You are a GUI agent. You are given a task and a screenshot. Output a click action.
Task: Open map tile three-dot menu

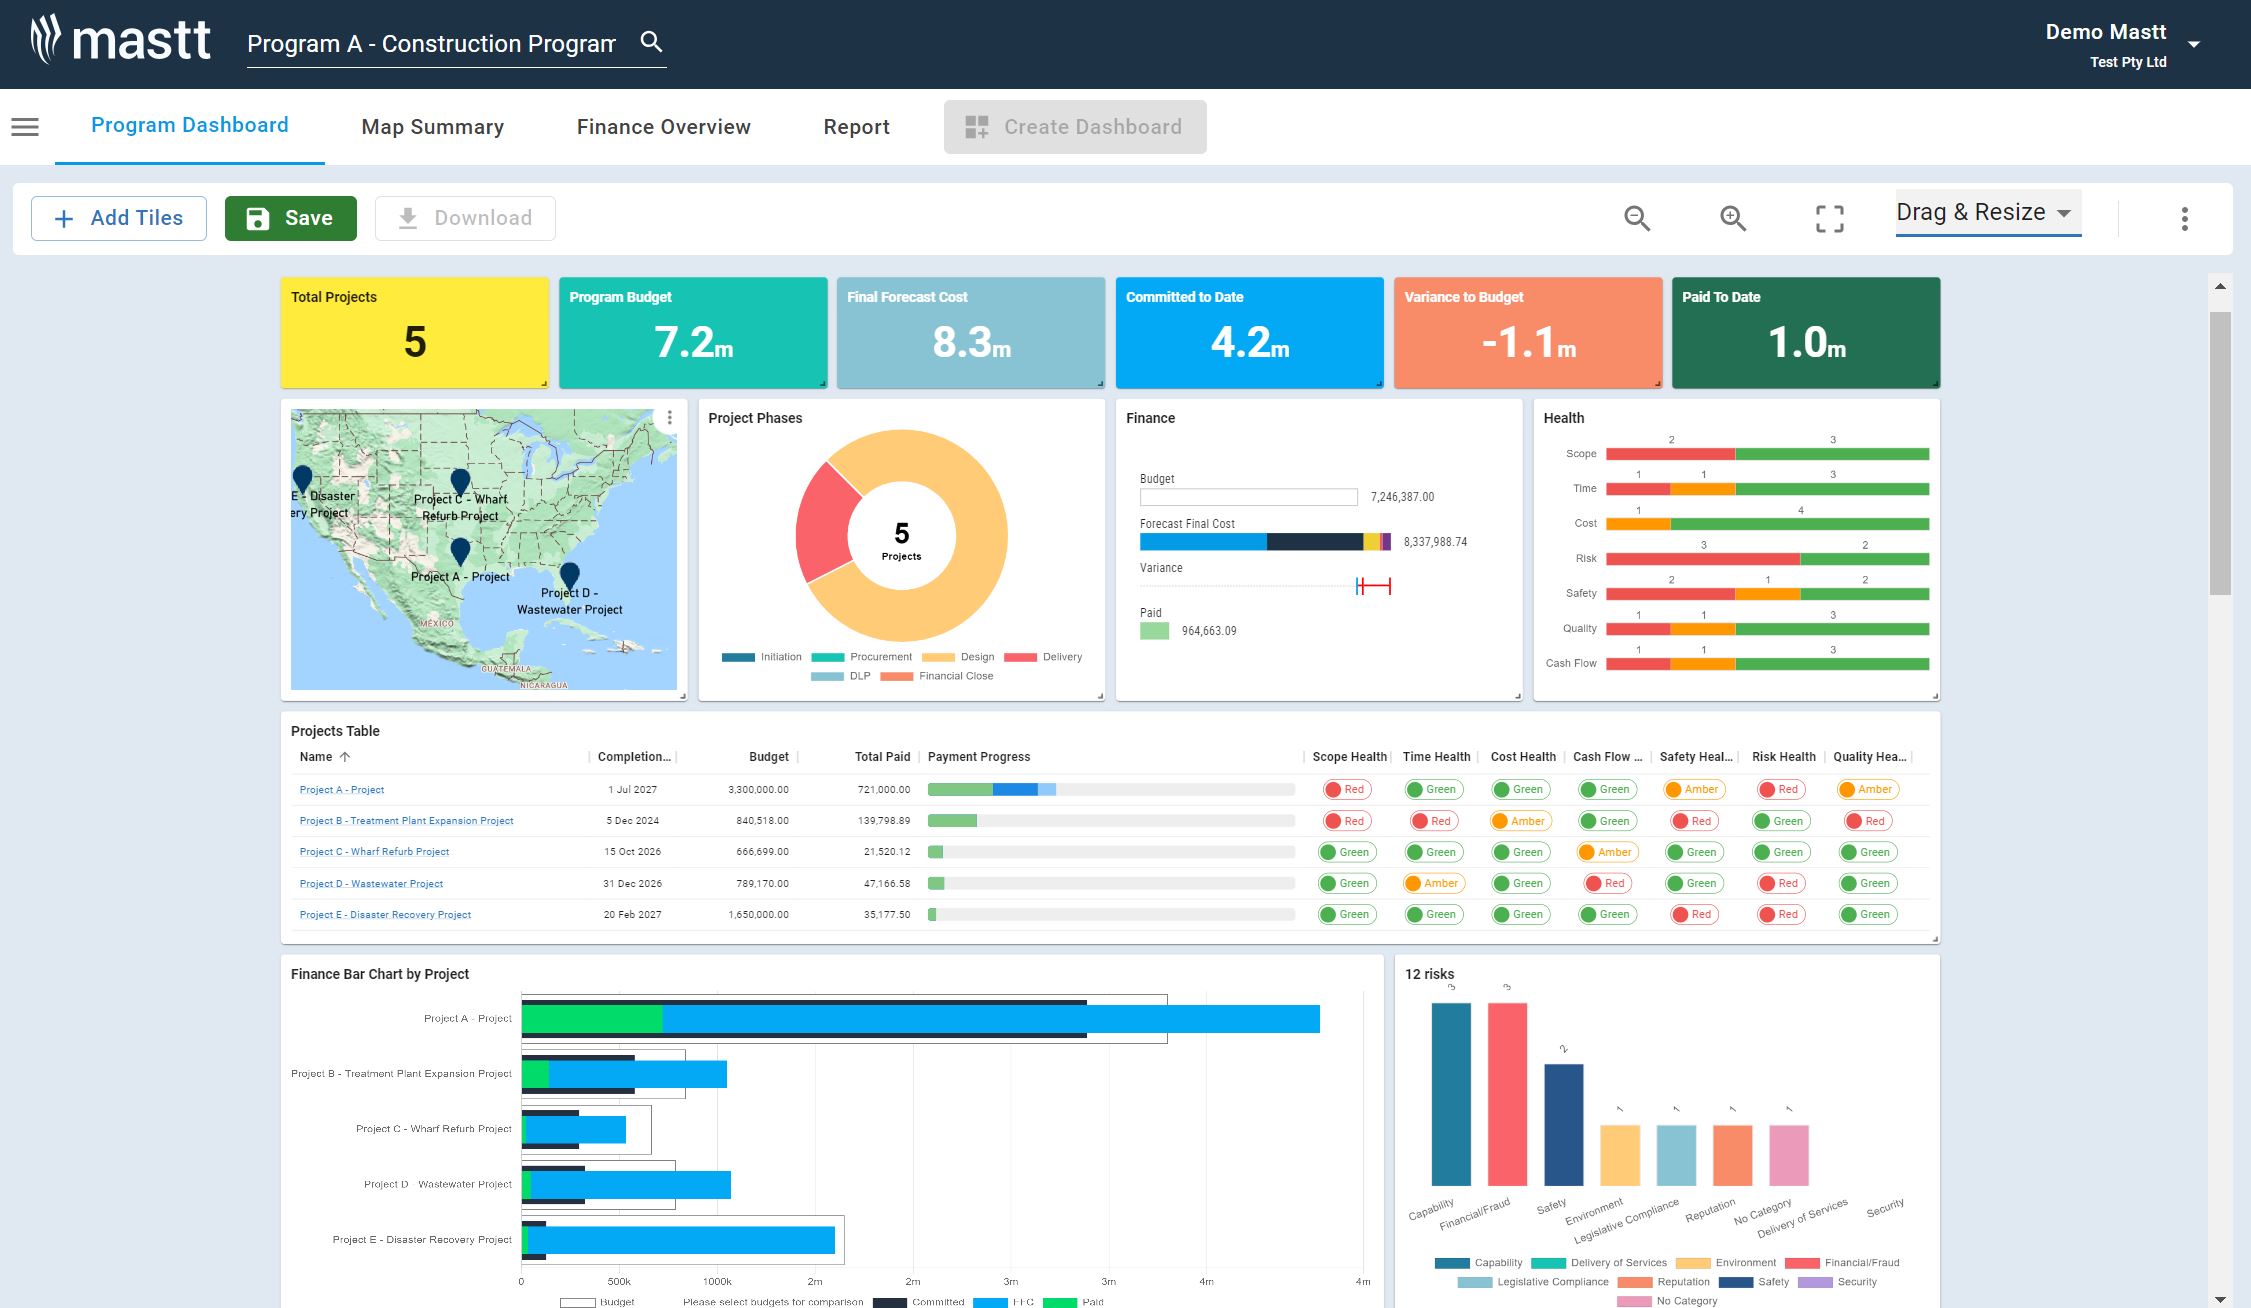(x=670, y=418)
